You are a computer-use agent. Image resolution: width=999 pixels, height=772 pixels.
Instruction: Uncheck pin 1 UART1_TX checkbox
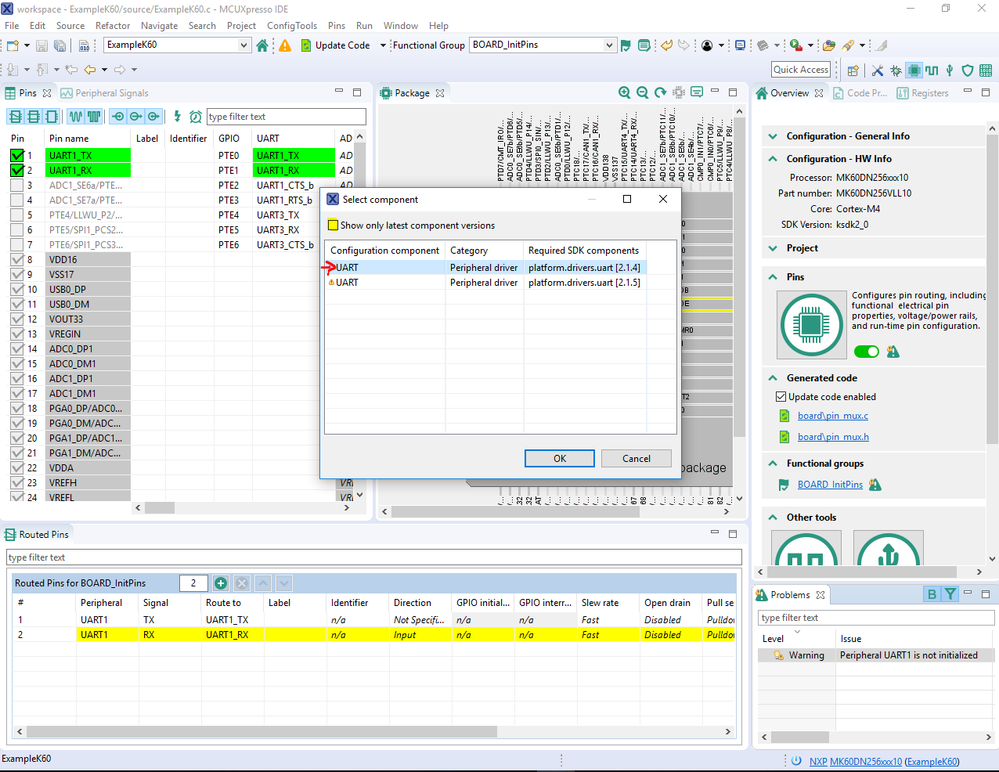(x=17, y=155)
